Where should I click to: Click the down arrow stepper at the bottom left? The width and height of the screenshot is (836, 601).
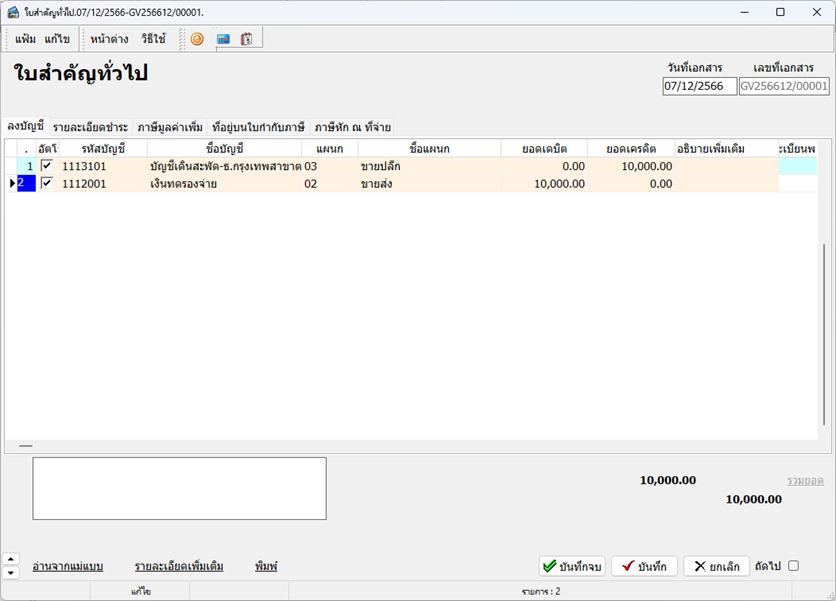click(x=11, y=573)
